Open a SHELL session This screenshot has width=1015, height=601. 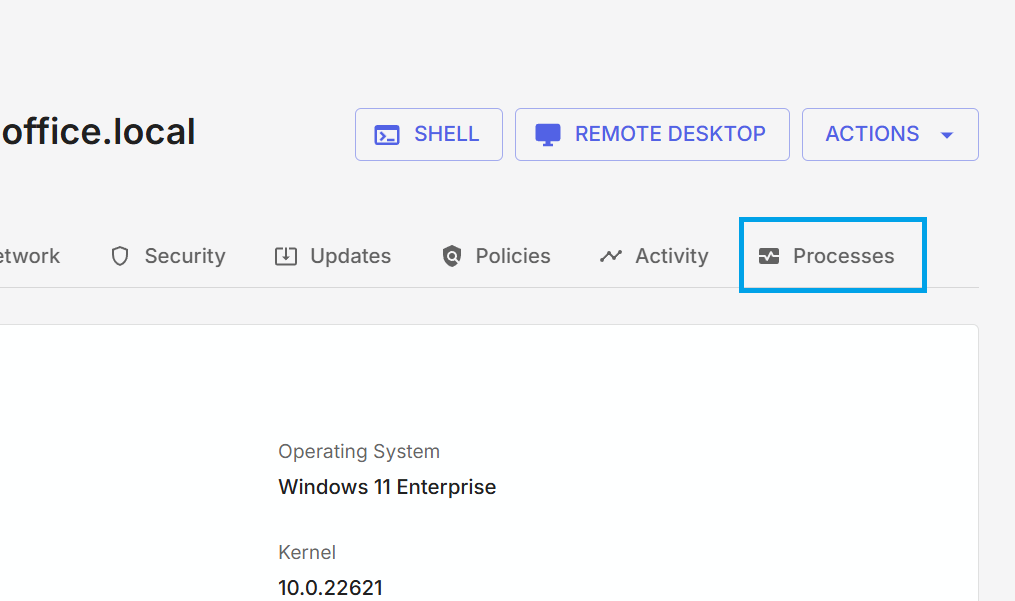pos(428,133)
